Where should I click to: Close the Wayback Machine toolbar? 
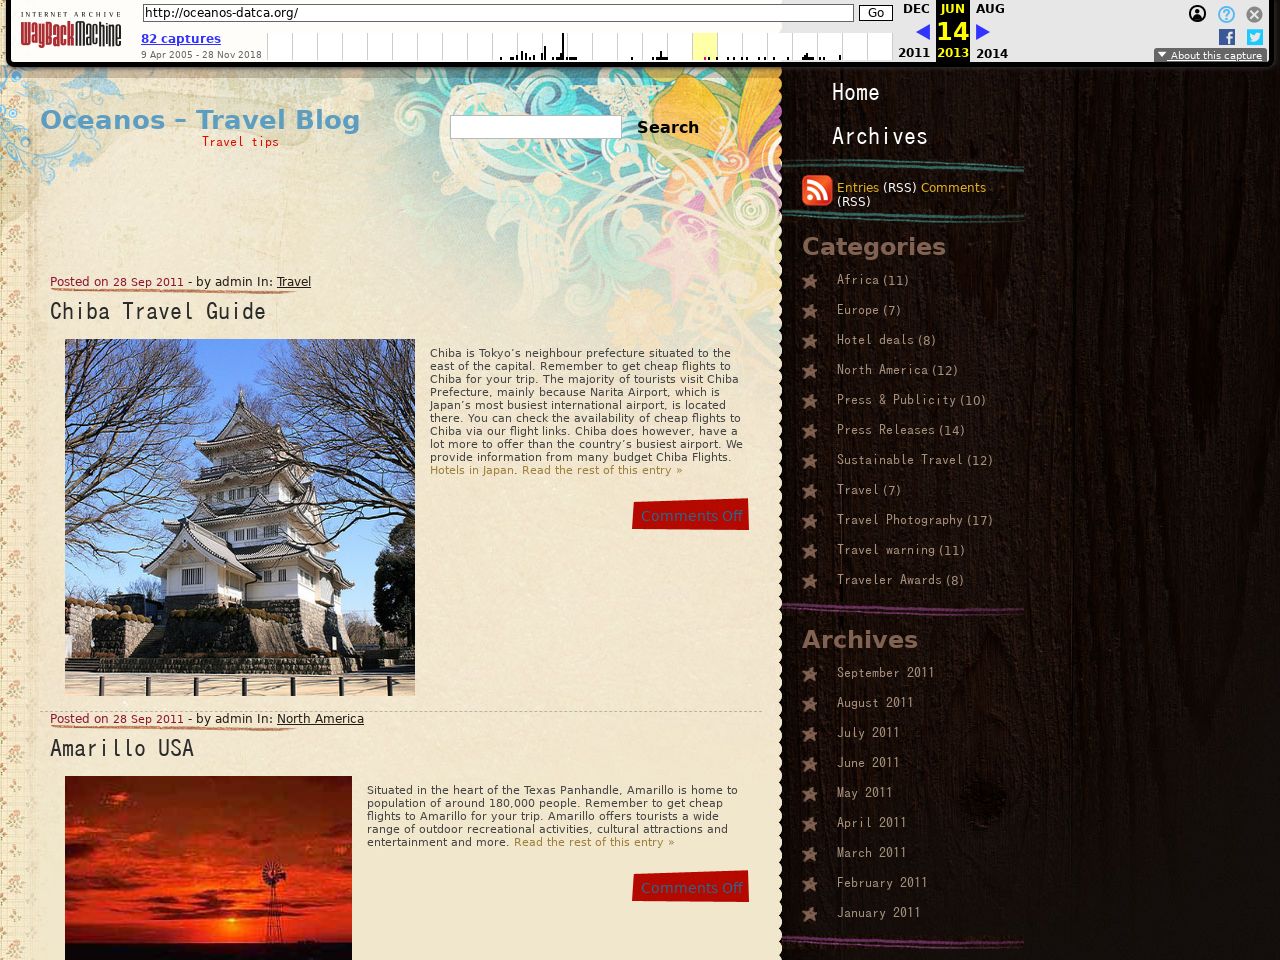(1254, 14)
